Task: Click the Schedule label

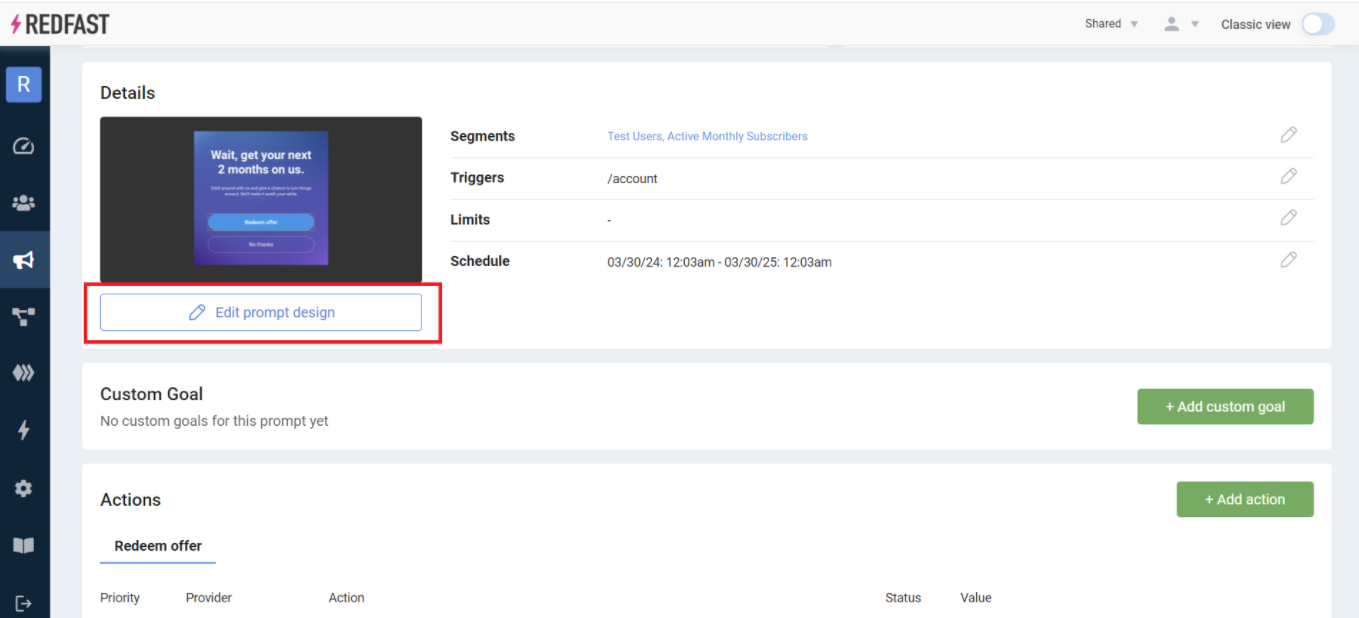Action: point(480,261)
